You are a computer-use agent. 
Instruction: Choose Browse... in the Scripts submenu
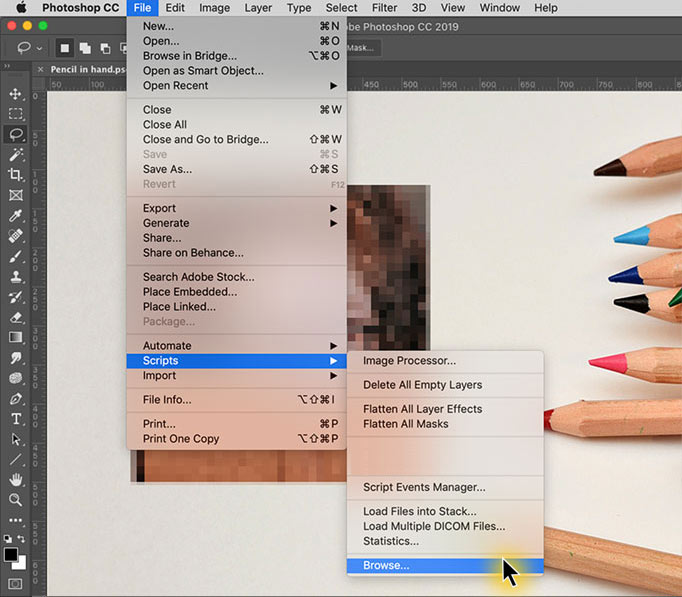click(445, 565)
